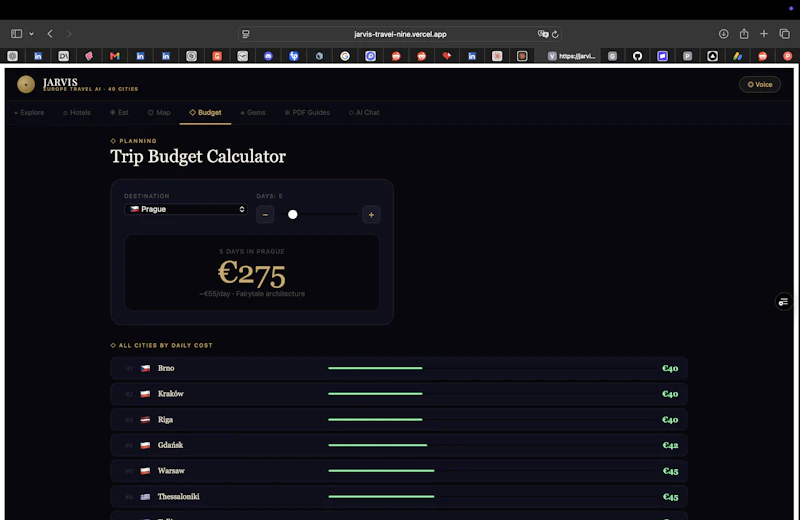Open the PDF Guides tab
The width and height of the screenshot is (800, 520).
coord(307,112)
